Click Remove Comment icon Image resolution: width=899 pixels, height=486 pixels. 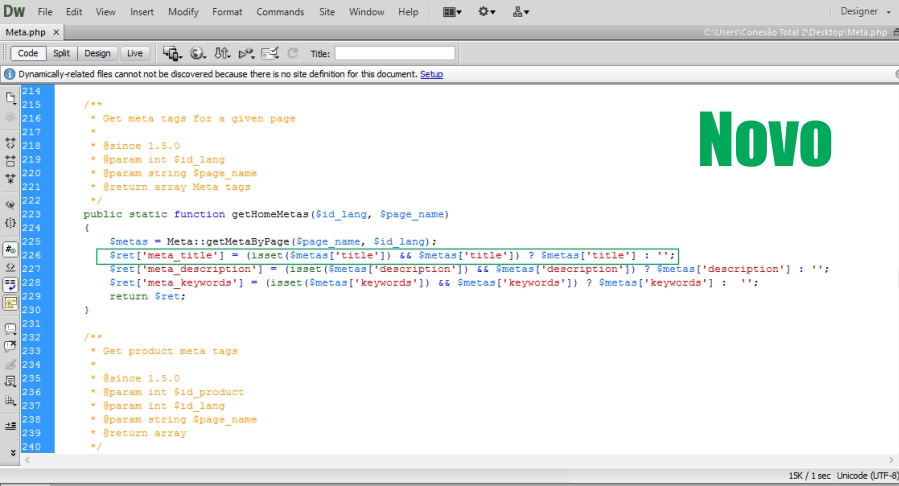(10, 346)
